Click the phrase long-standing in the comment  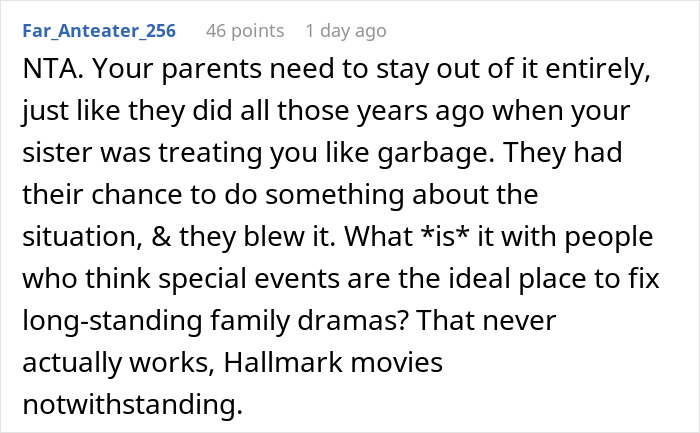tap(112, 321)
